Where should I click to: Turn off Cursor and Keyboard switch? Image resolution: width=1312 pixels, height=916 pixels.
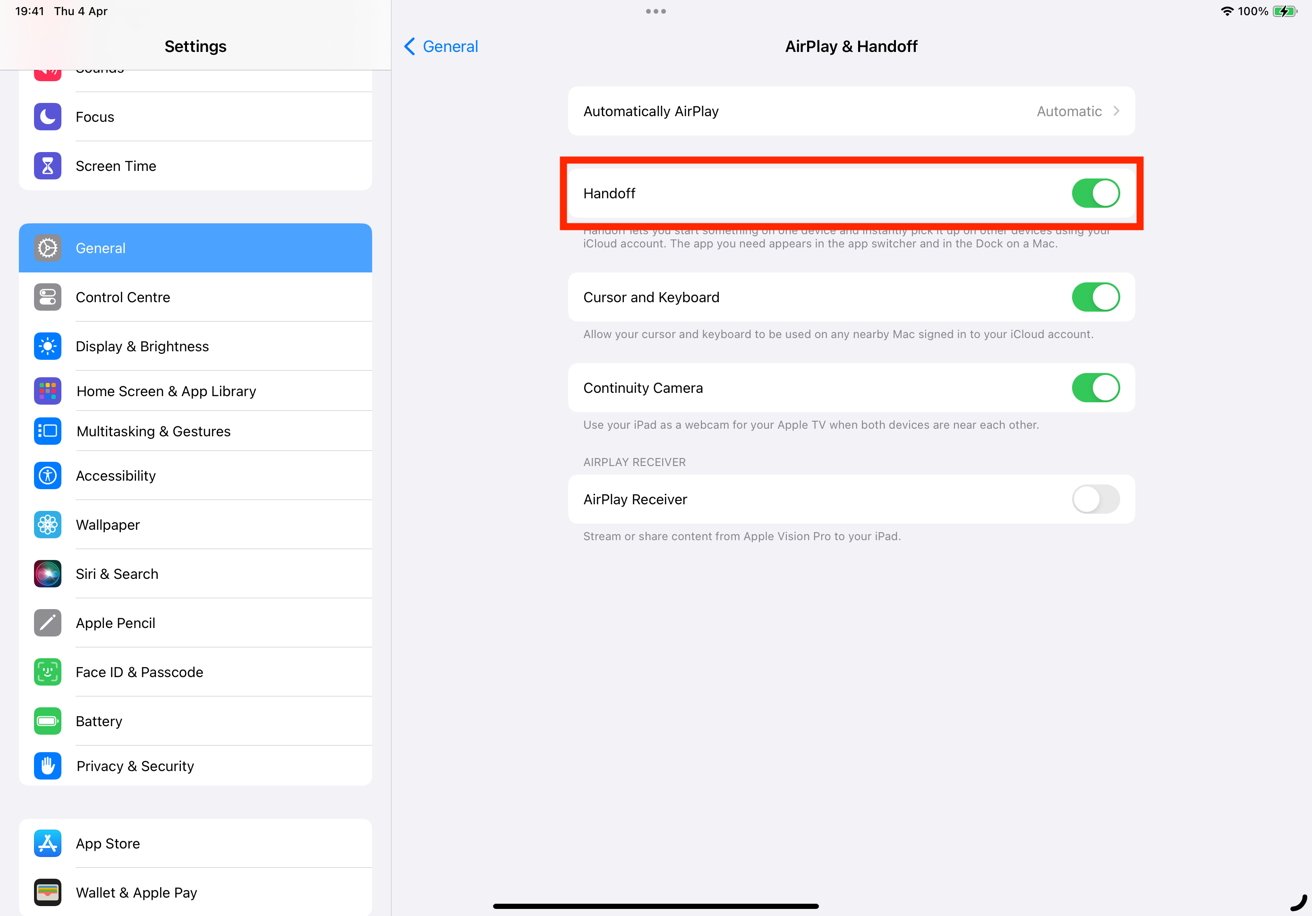pos(1095,297)
